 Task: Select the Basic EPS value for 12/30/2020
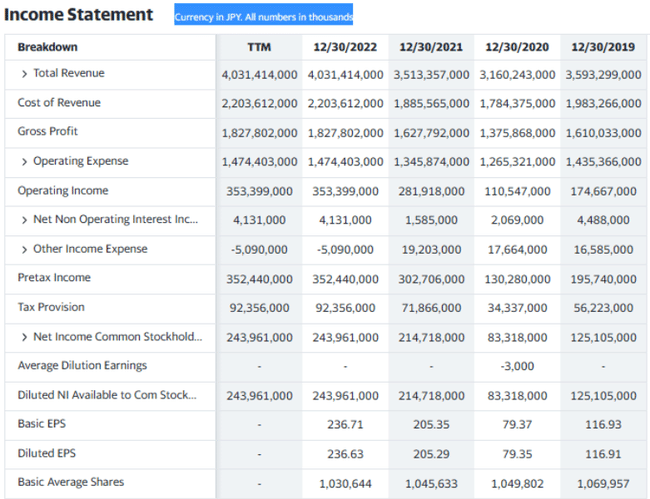517,425
